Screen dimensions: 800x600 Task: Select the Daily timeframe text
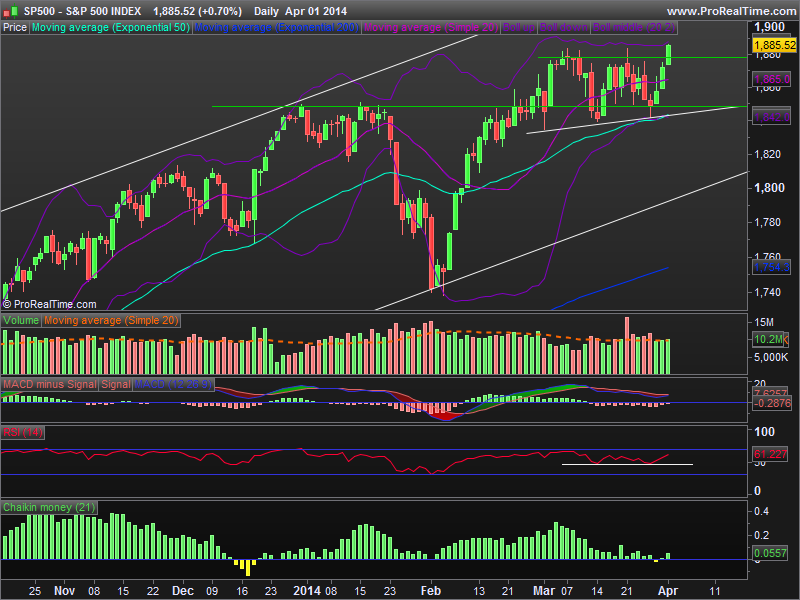point(266,11)
